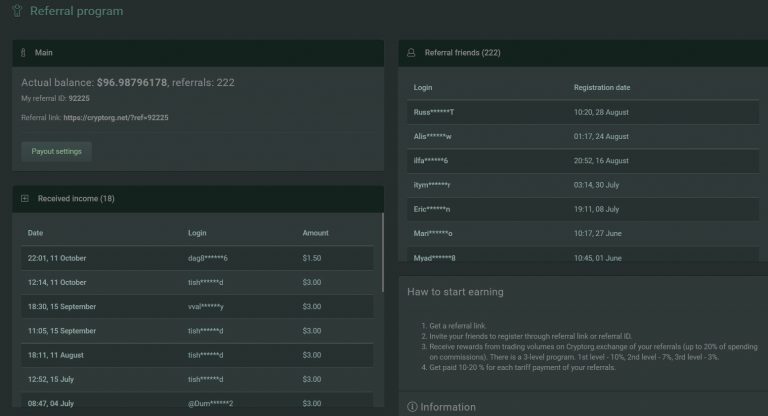The height and width of the screenshot is (416, 768).
Task: Click the Login header in Referral friends
Action: [x=423, y=87]
